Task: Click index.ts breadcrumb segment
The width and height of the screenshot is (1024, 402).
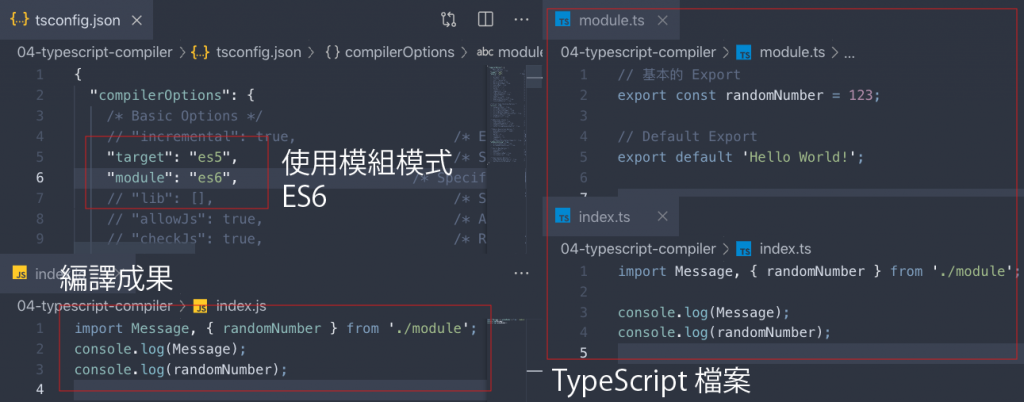Action: [786, 249]
